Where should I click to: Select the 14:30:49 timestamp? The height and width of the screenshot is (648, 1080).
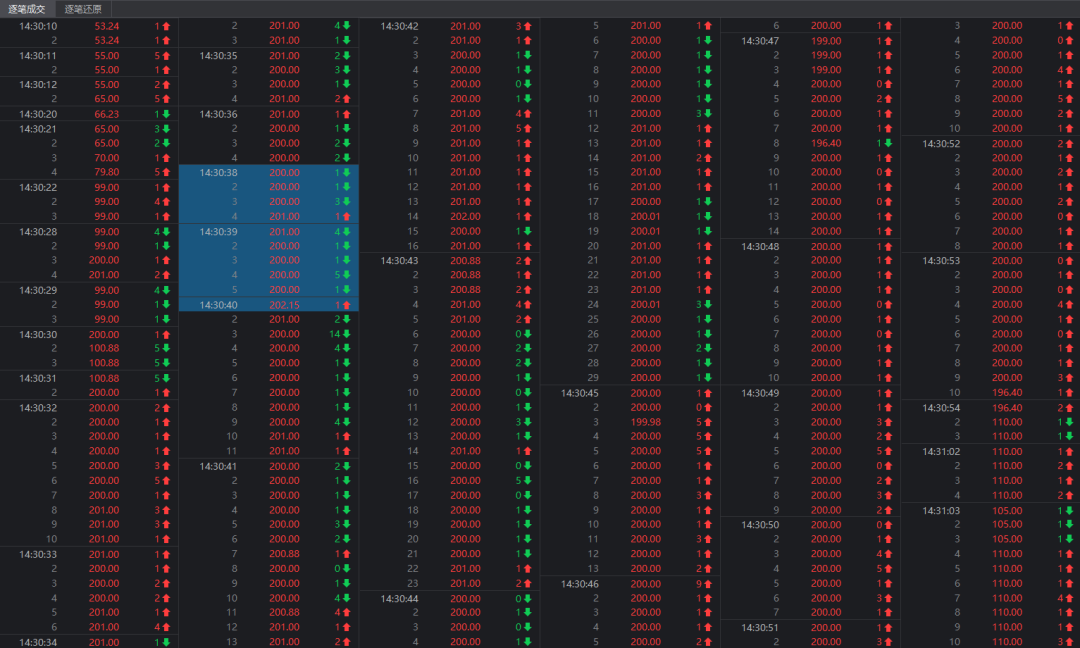(760, 393)
